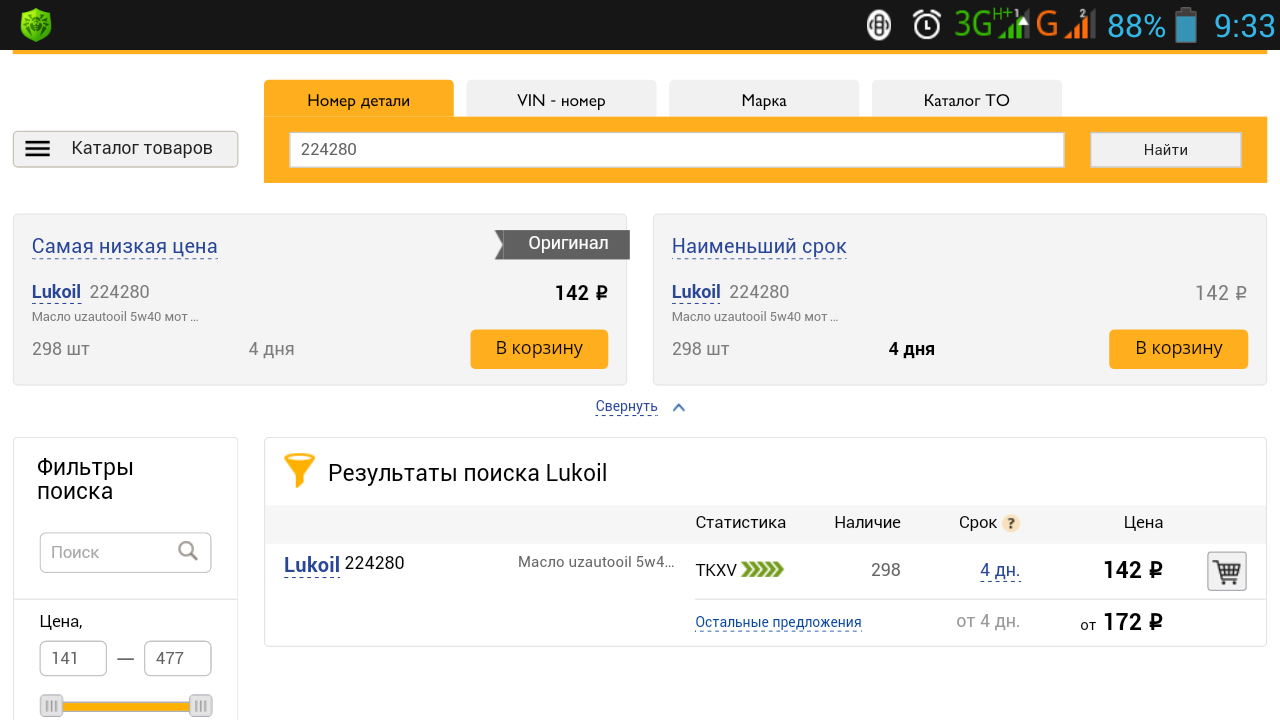
Task: Click the bold 142 ₽ price in results row
Action: [1133, 570]
